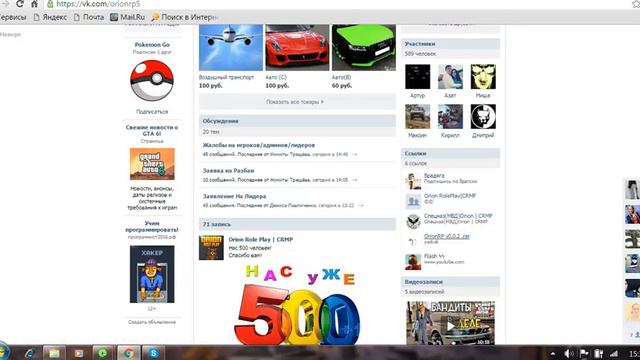Open the Поиск в Интернете bookmark
Screen dimensions: 640x360
click(184, 17)
